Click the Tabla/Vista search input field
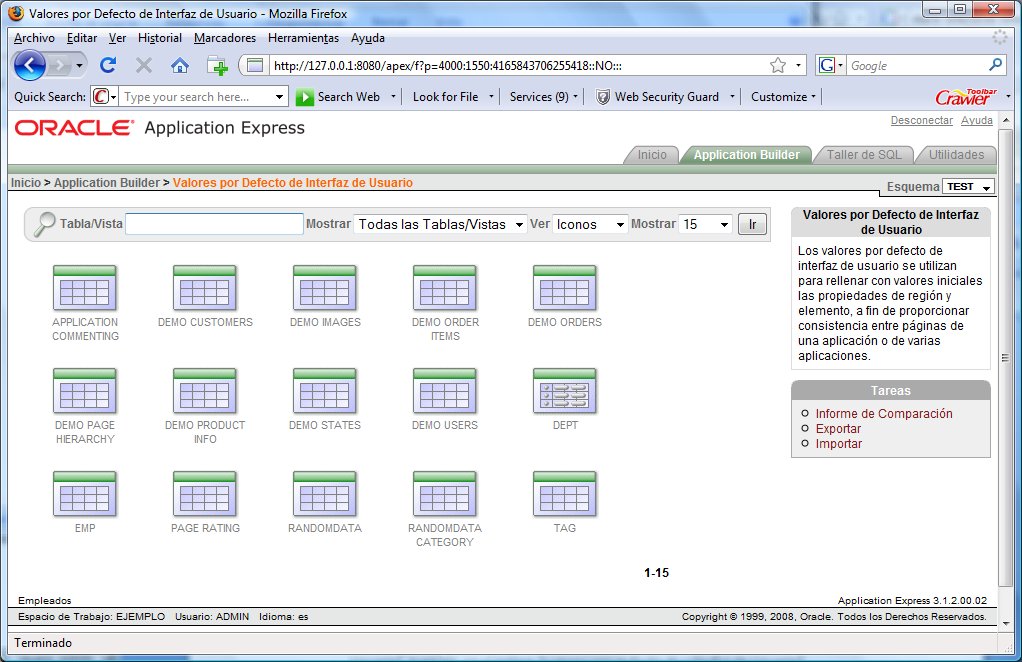This screenshot has height=662, width=1022. click(x=214, y=224)
